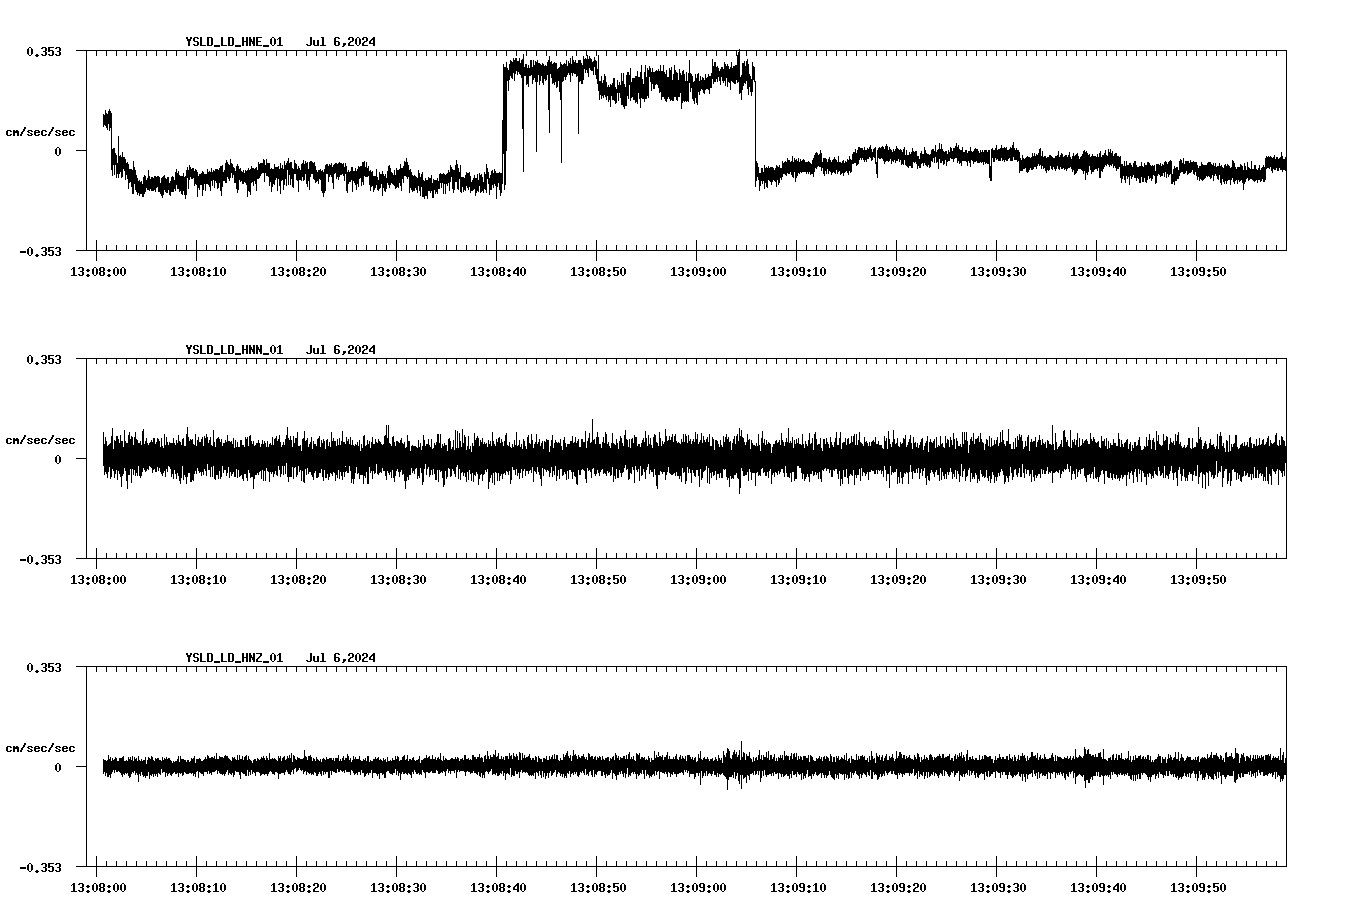Select the -0.353 amplitude label below HNN plot

click(42, 561)
